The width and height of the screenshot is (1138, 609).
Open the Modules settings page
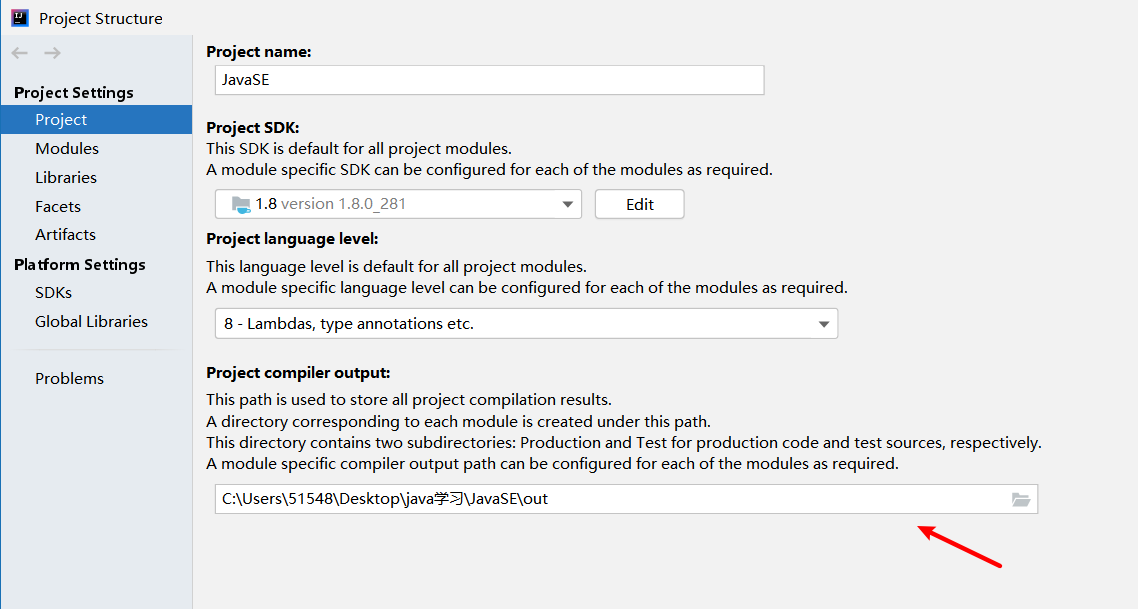point(67,149)
